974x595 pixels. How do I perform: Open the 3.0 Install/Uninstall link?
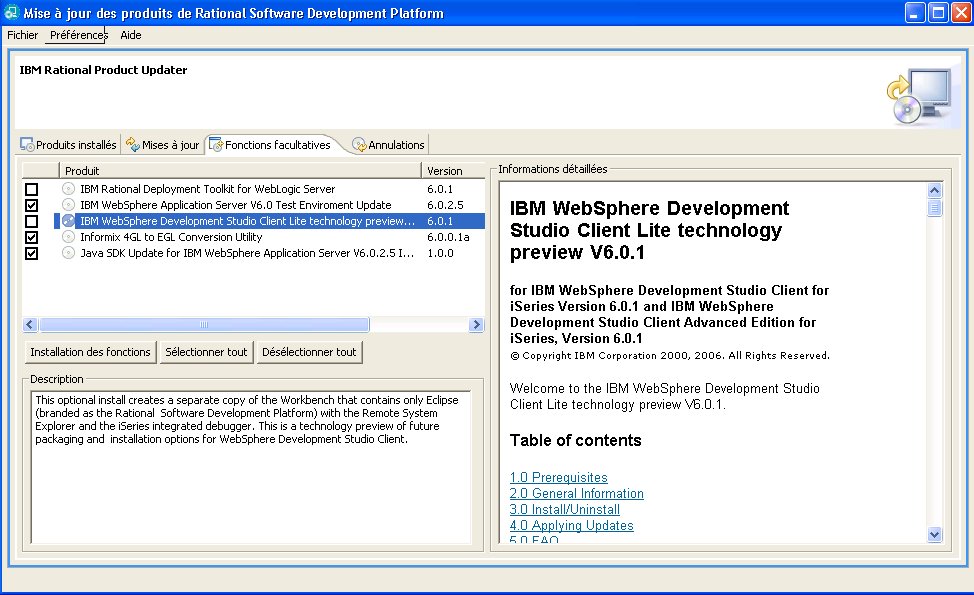[x=565, y=510]
